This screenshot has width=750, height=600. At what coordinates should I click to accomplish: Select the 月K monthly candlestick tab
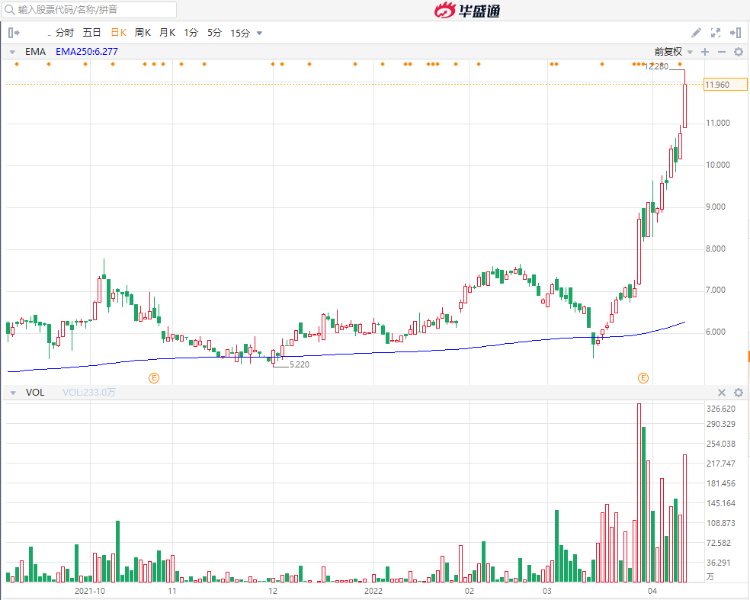click(x=167, y=33)
